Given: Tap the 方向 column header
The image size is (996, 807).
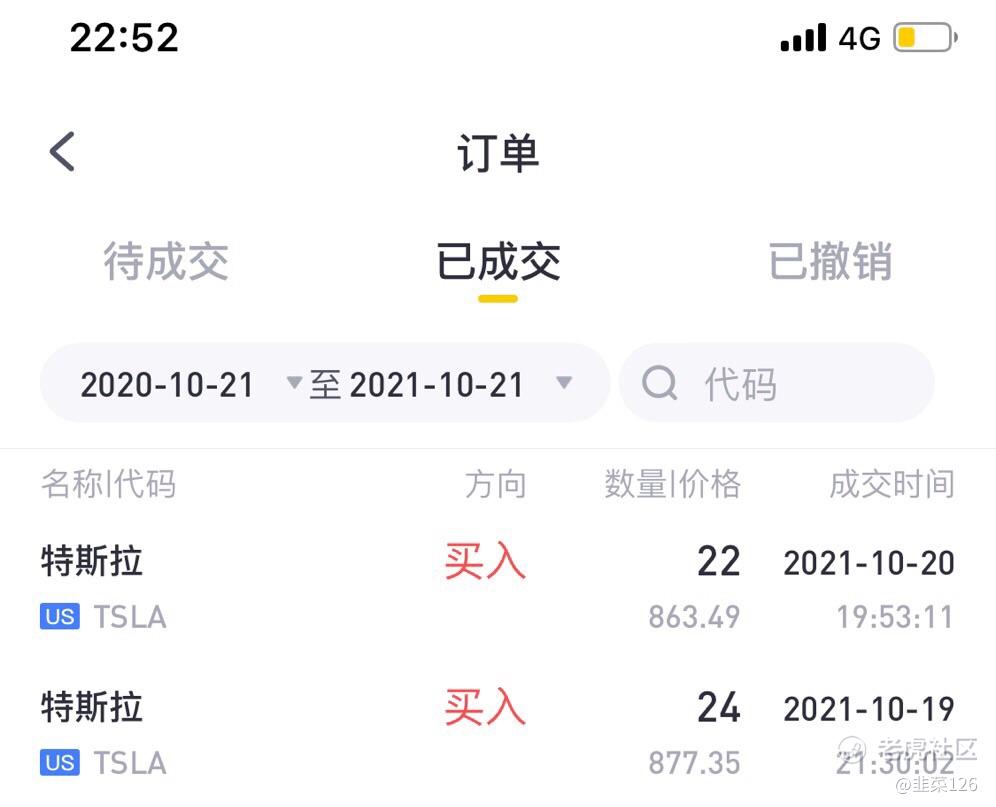Looking at the screenshot, I should 495,484.
